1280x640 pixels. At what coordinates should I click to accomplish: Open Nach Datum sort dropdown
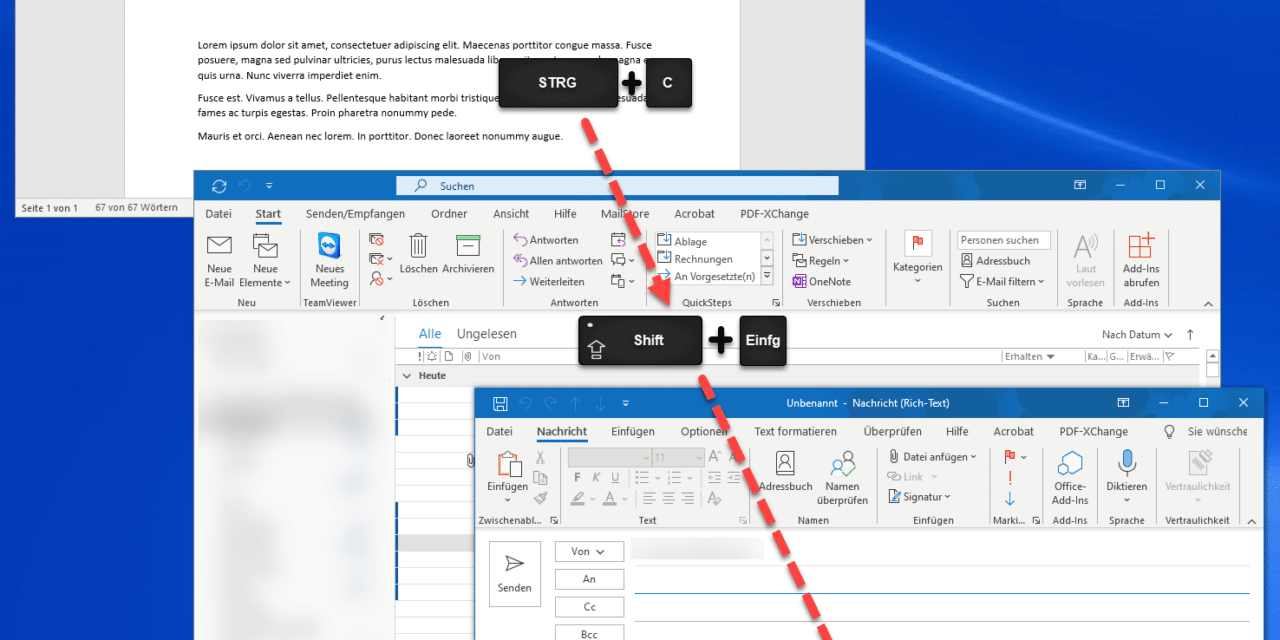coord(1136,335)
